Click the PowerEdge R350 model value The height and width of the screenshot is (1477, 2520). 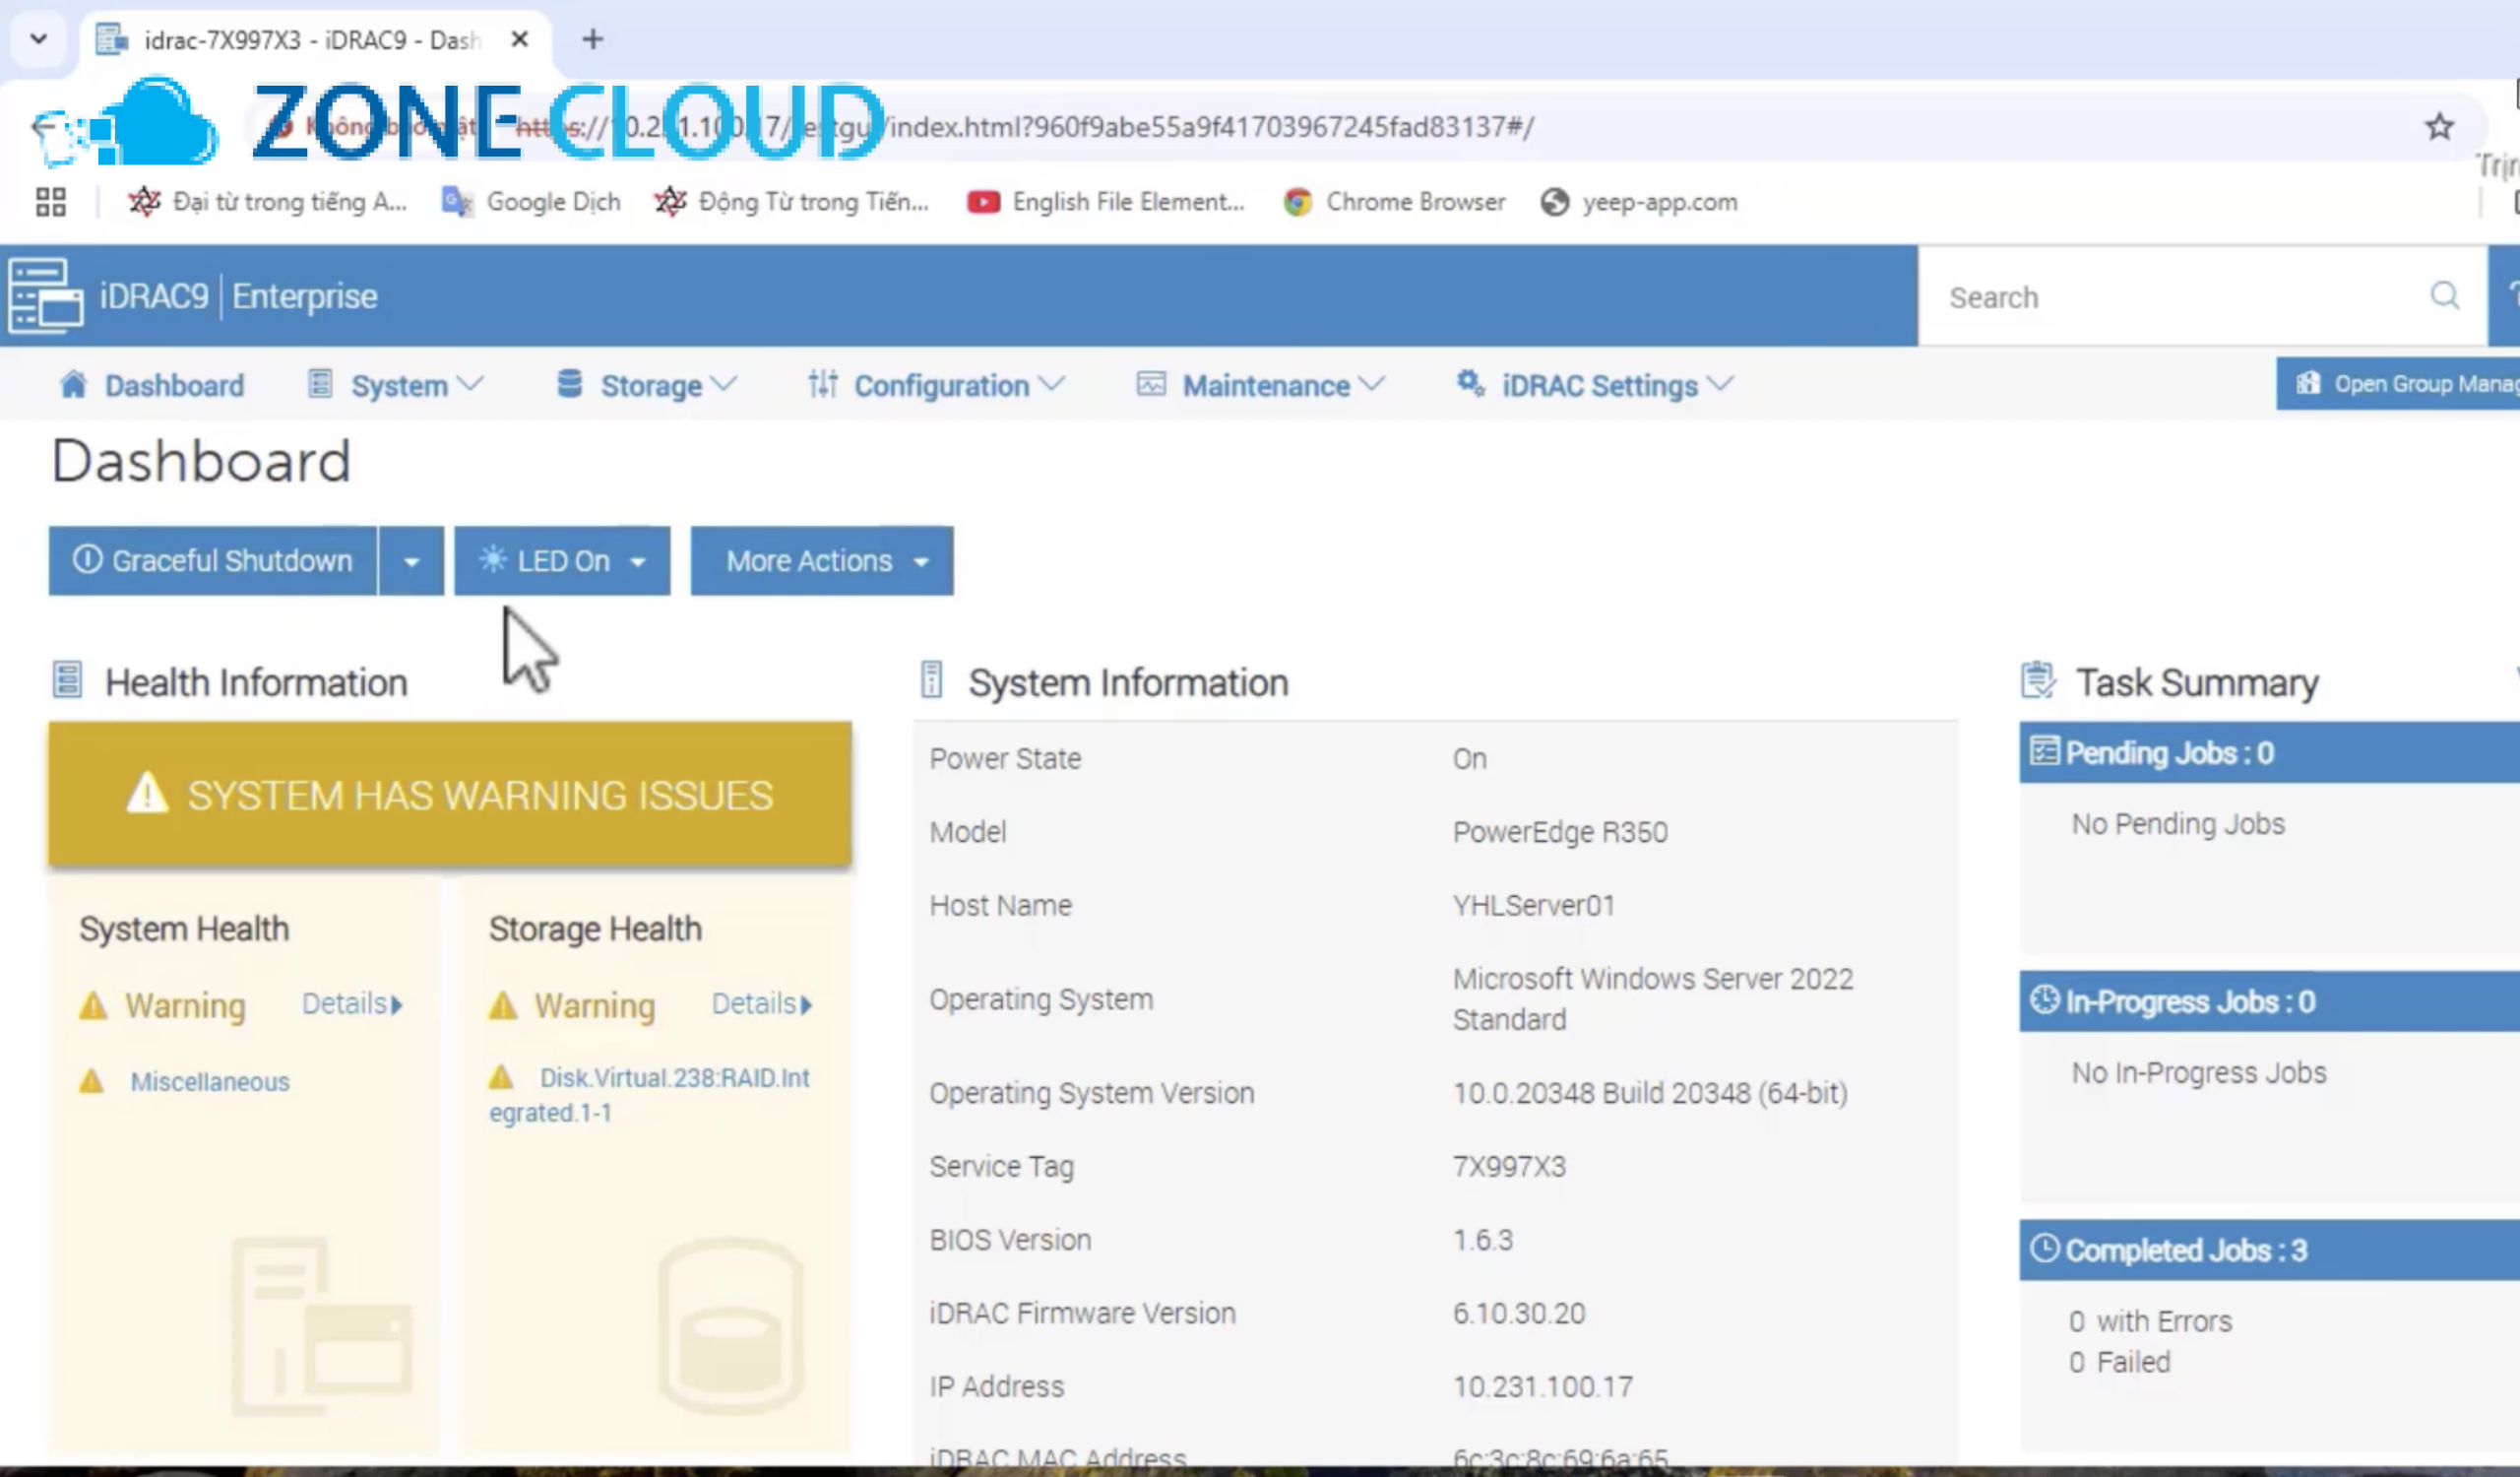[1559, 832]
